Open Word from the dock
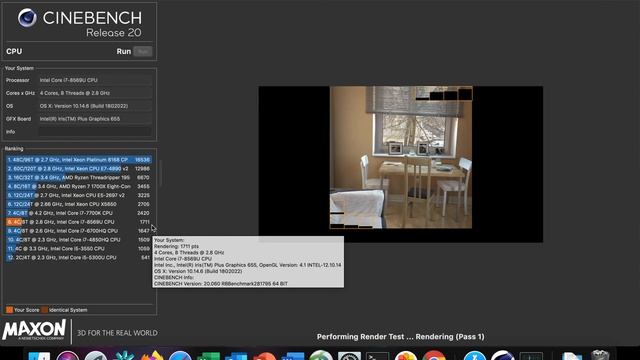 click(x=293, y=356)
